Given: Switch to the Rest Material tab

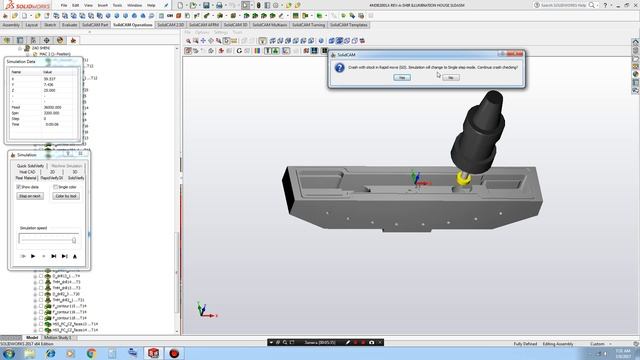Looking at the screenshot, I should click(26, 178).
